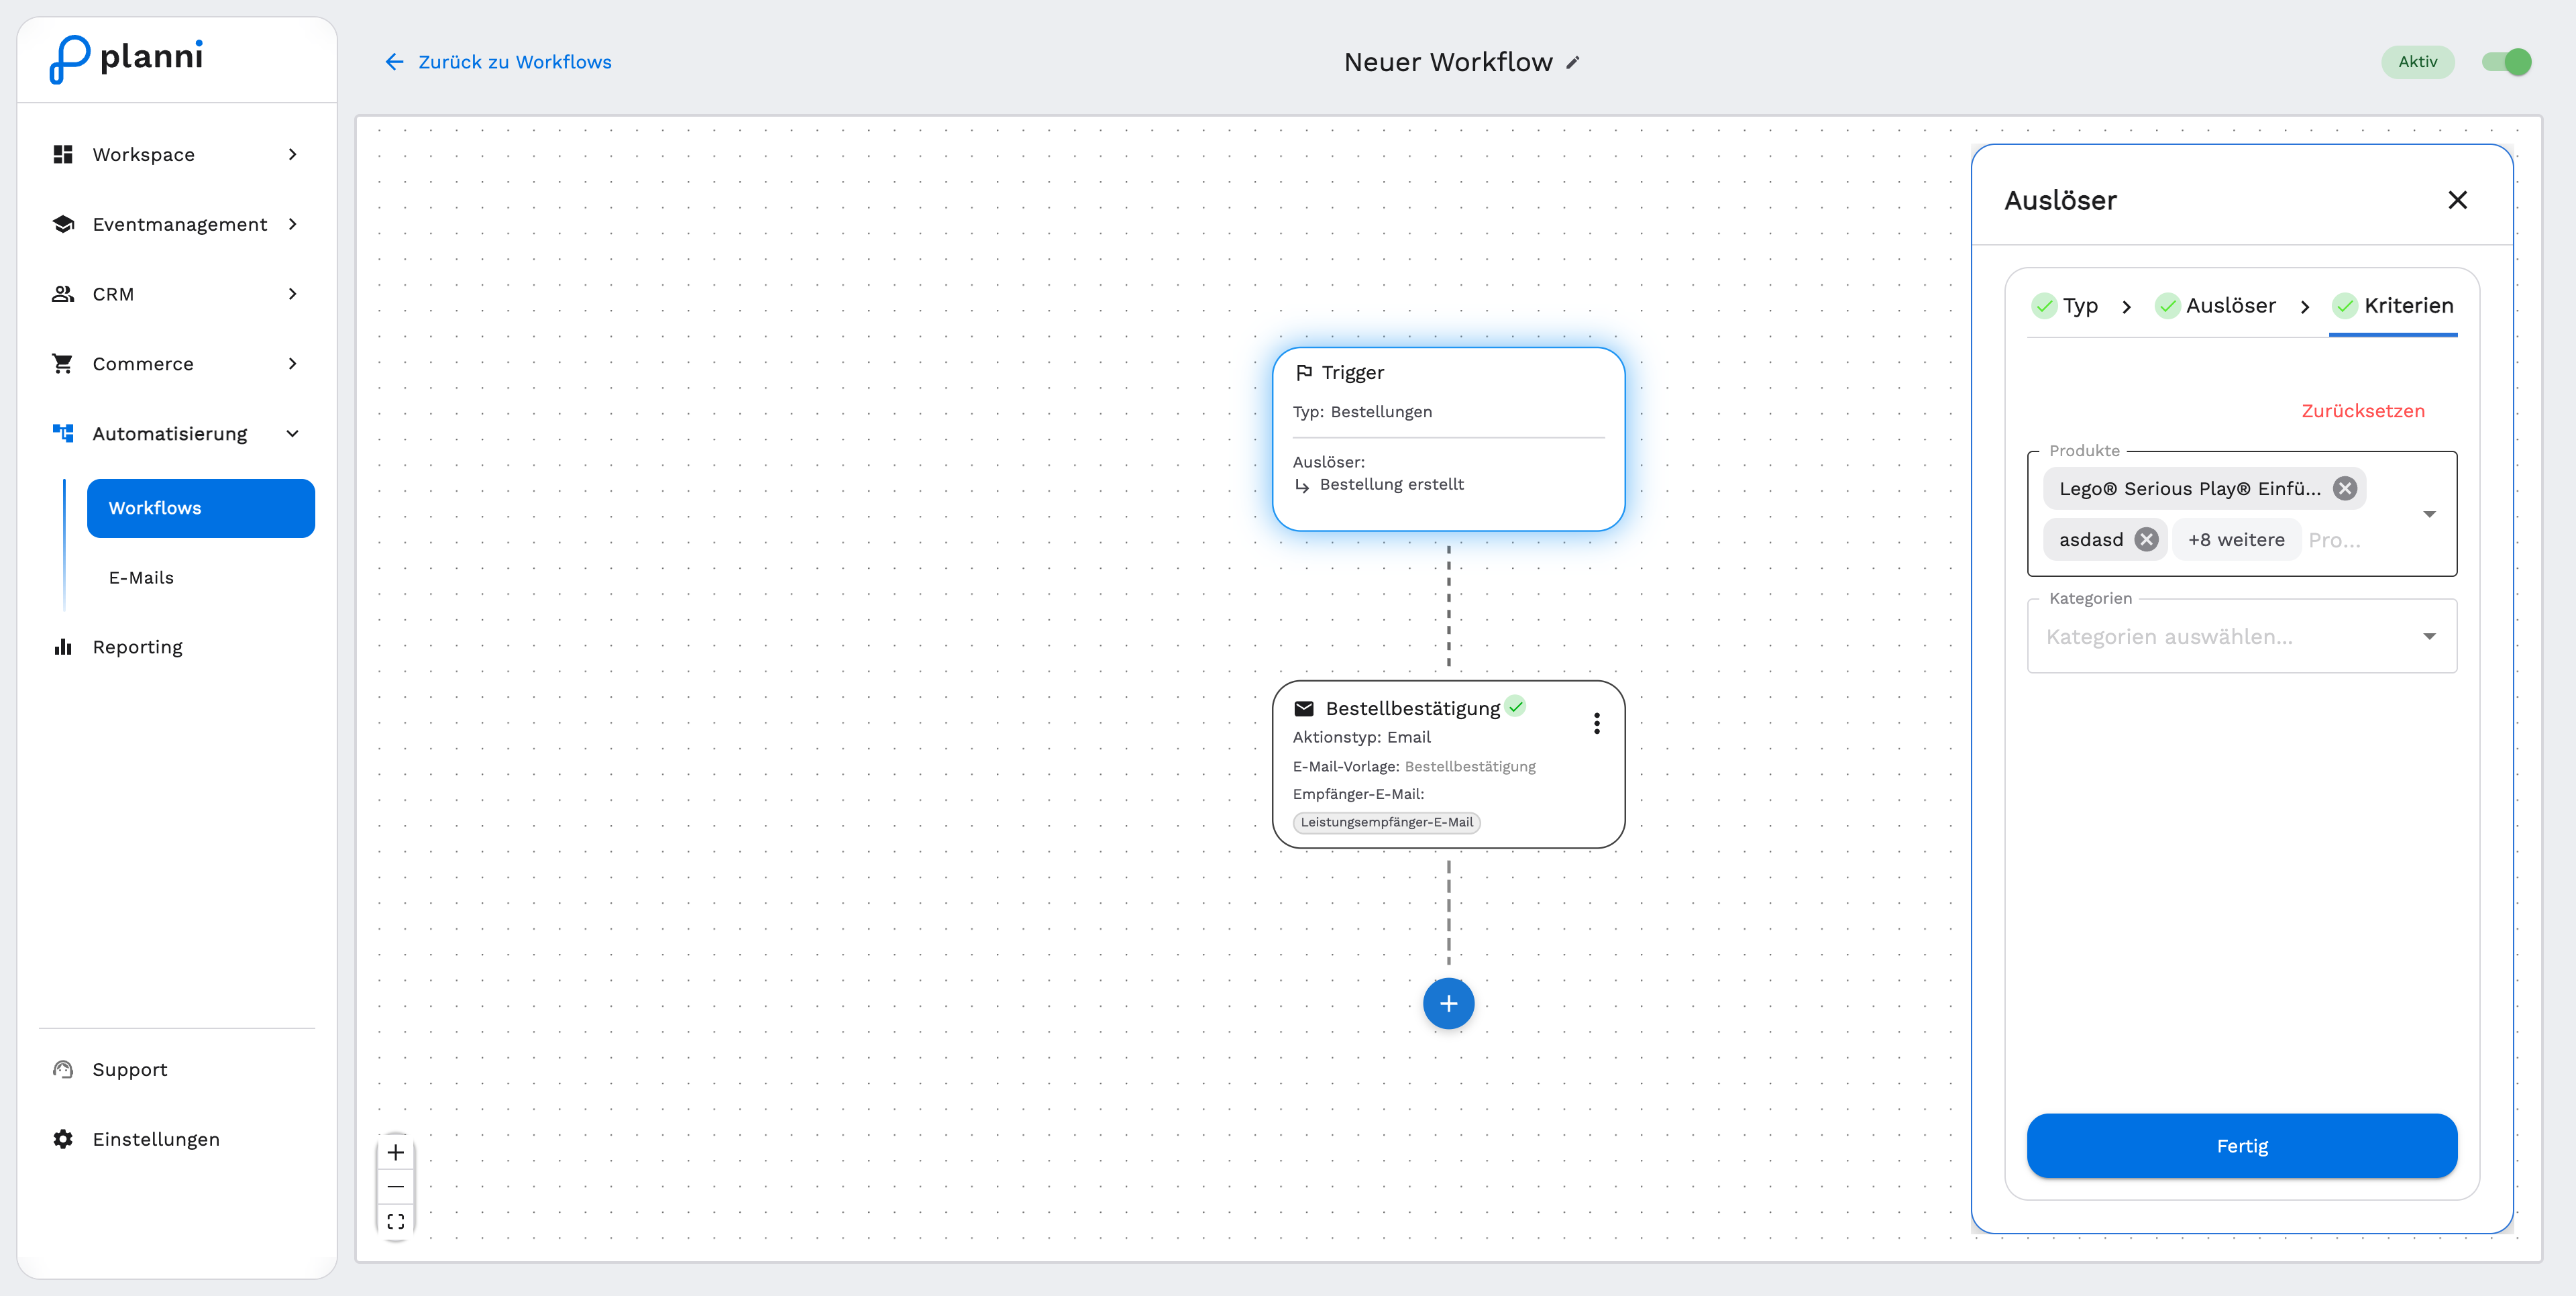Click the +8 weitere chip
Viewport: 2576px width, 1296px height.
pos(2236,540)
